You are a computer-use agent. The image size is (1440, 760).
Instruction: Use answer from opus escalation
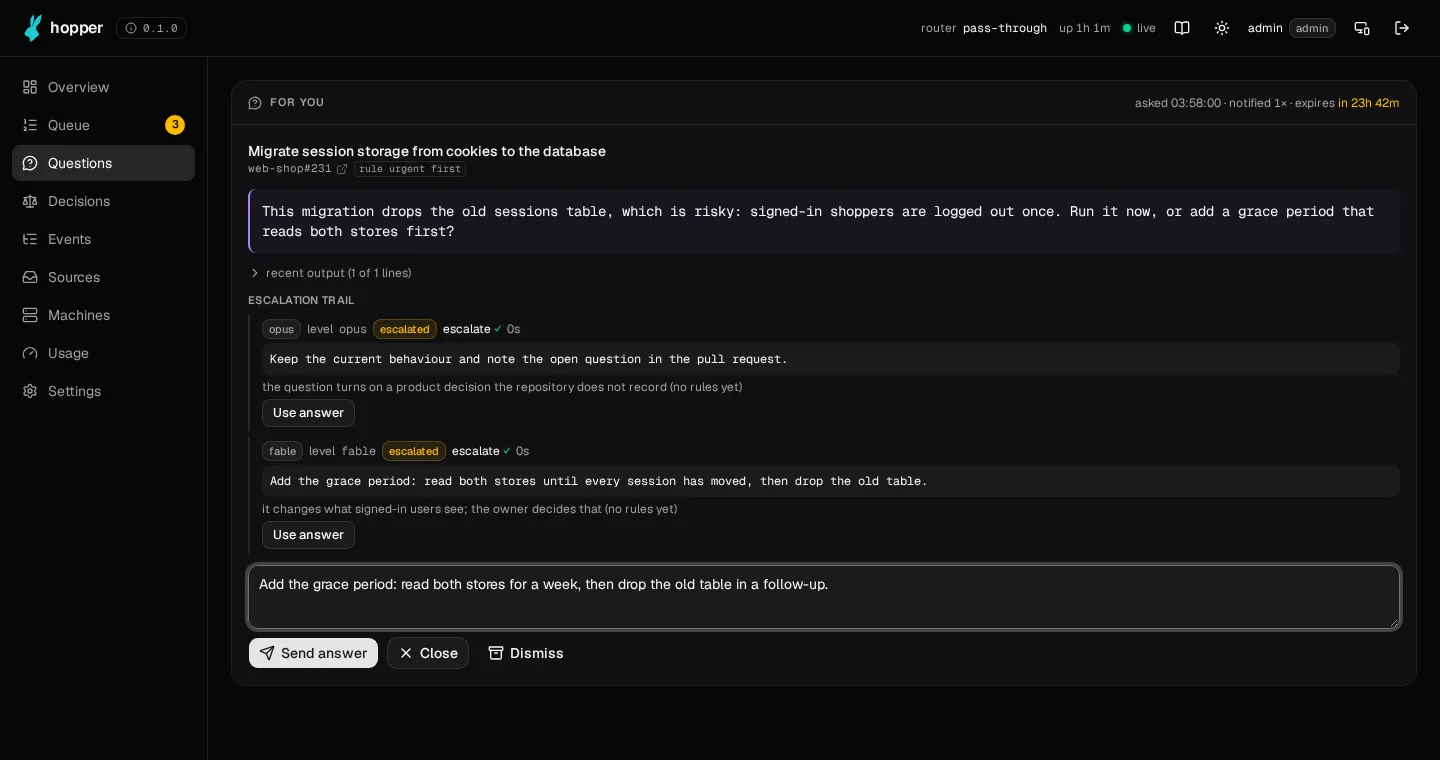tap(308, 413)
